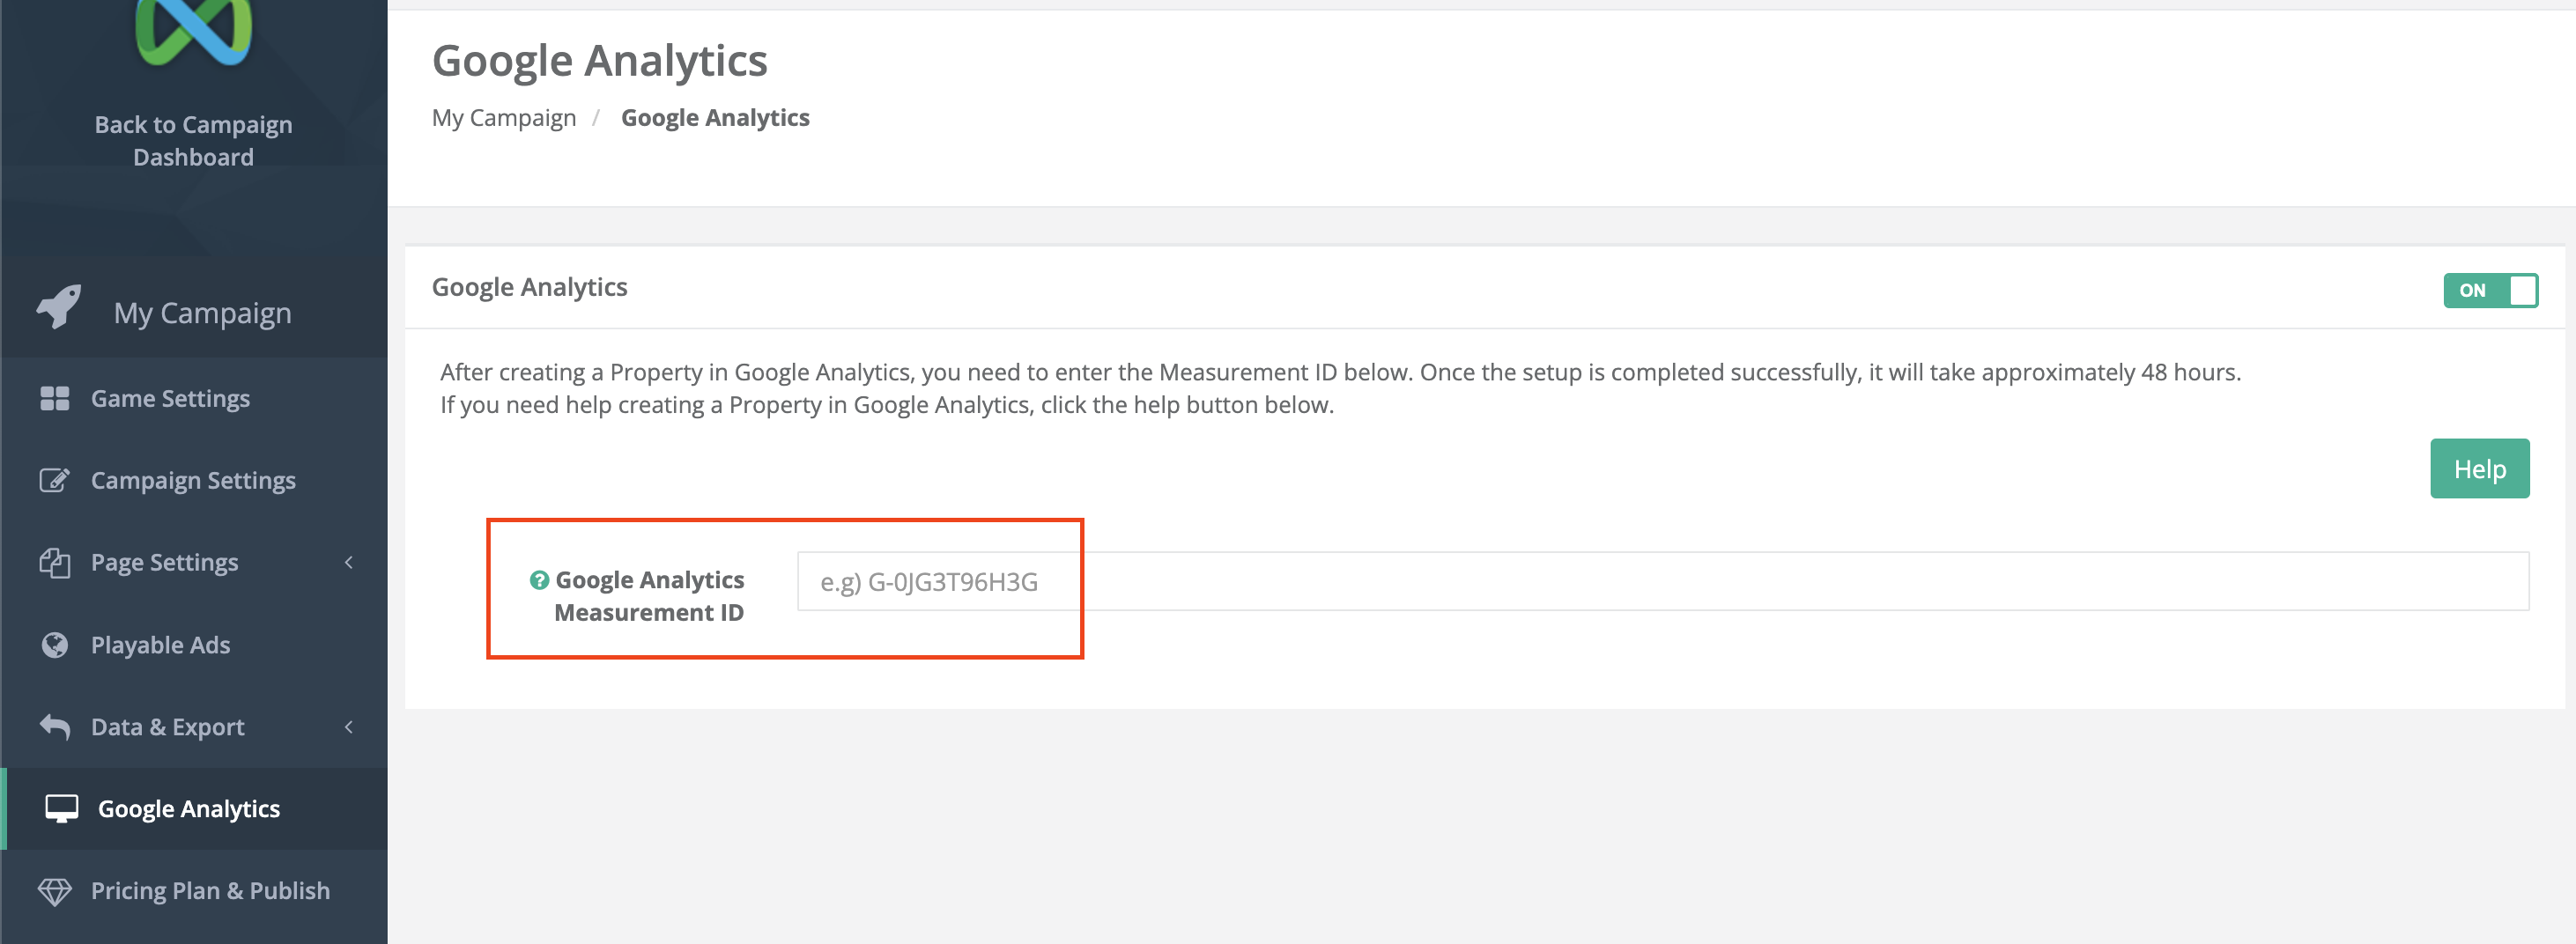This screenshot has height=944, width=2576.
Task: Click the green question mark help icon
Action: pos(539,580)
